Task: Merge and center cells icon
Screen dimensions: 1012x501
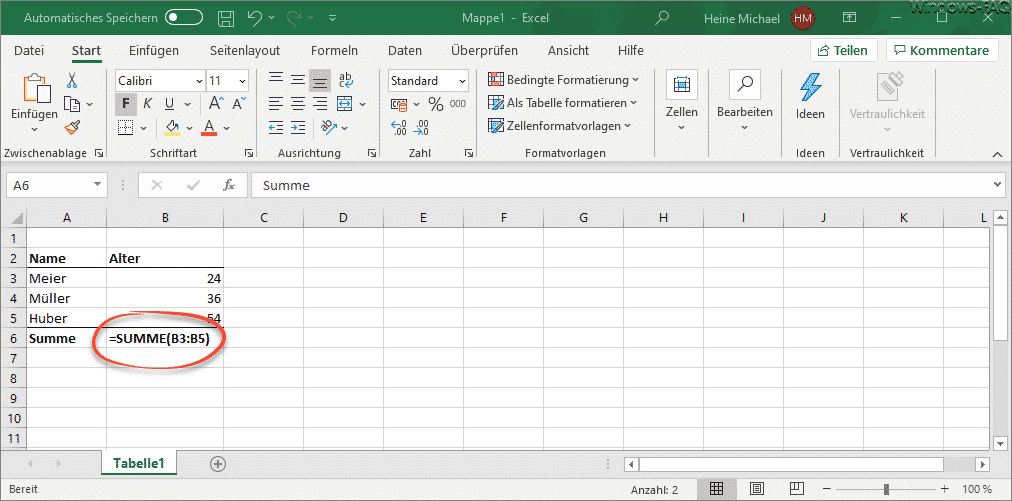Action: click(x=345, y=103)
